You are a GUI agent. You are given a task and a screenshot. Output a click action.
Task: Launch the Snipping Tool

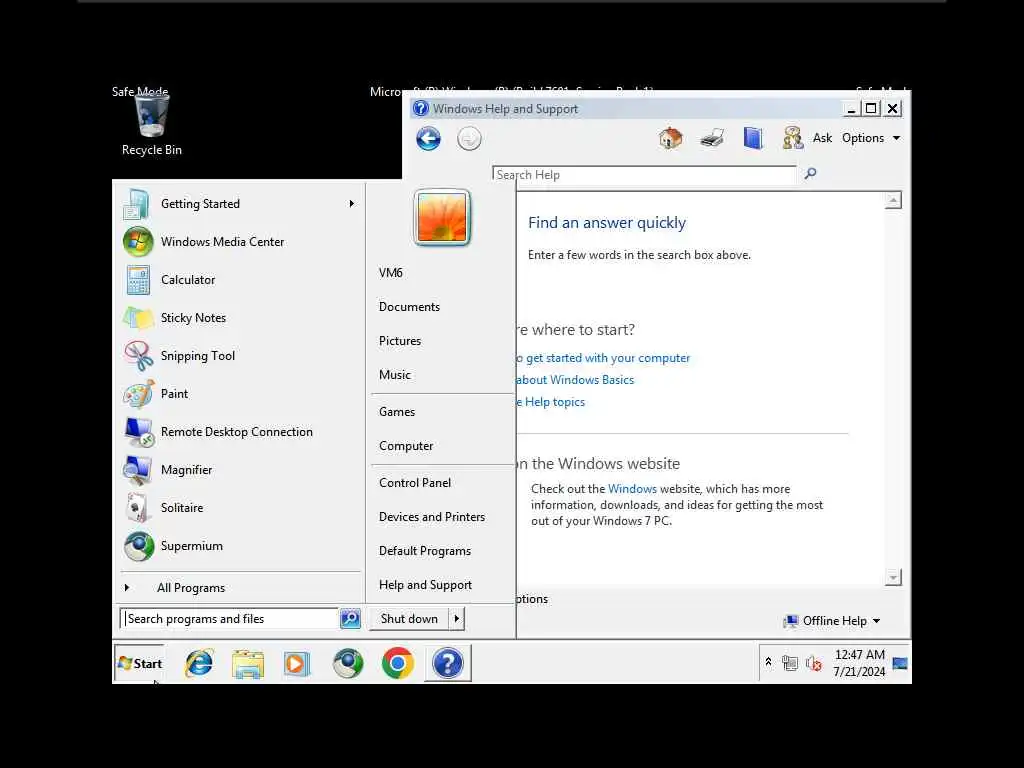point(240,356)
